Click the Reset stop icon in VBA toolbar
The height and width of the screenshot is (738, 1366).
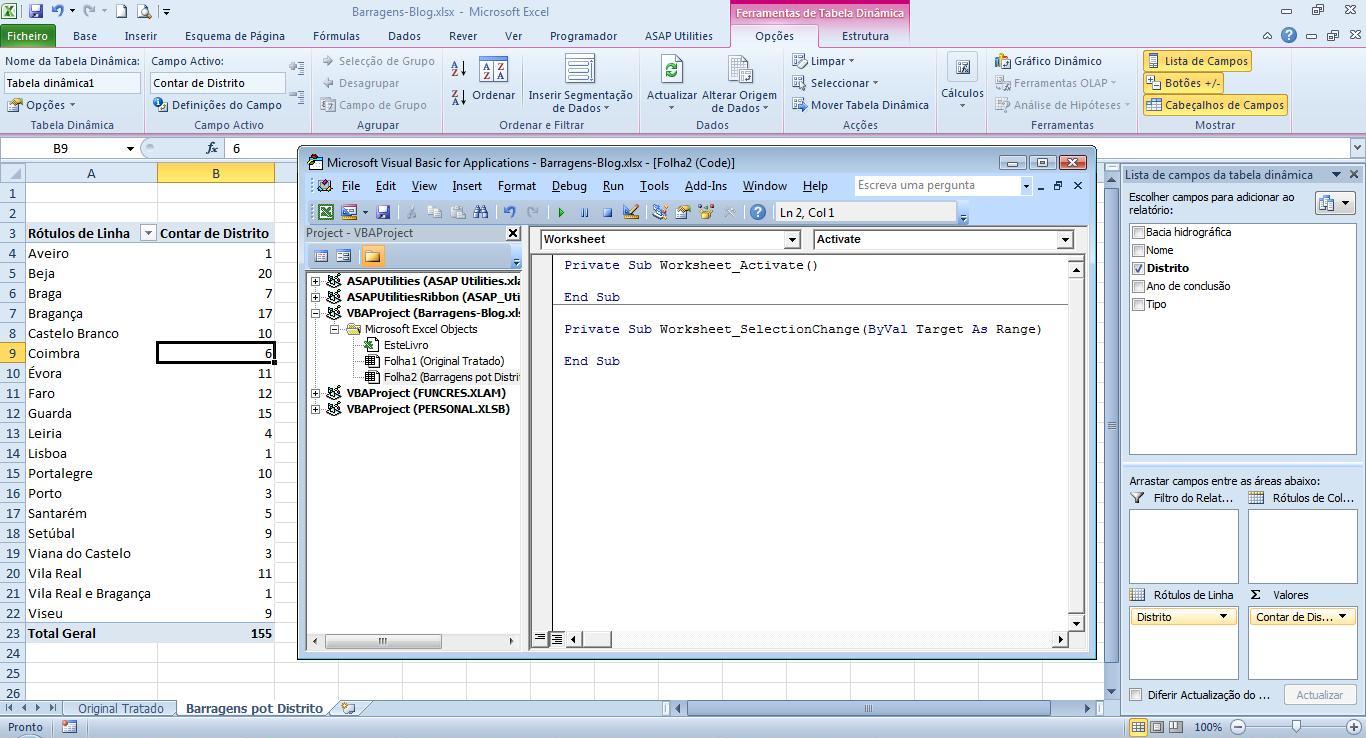(x=607, y=212)
